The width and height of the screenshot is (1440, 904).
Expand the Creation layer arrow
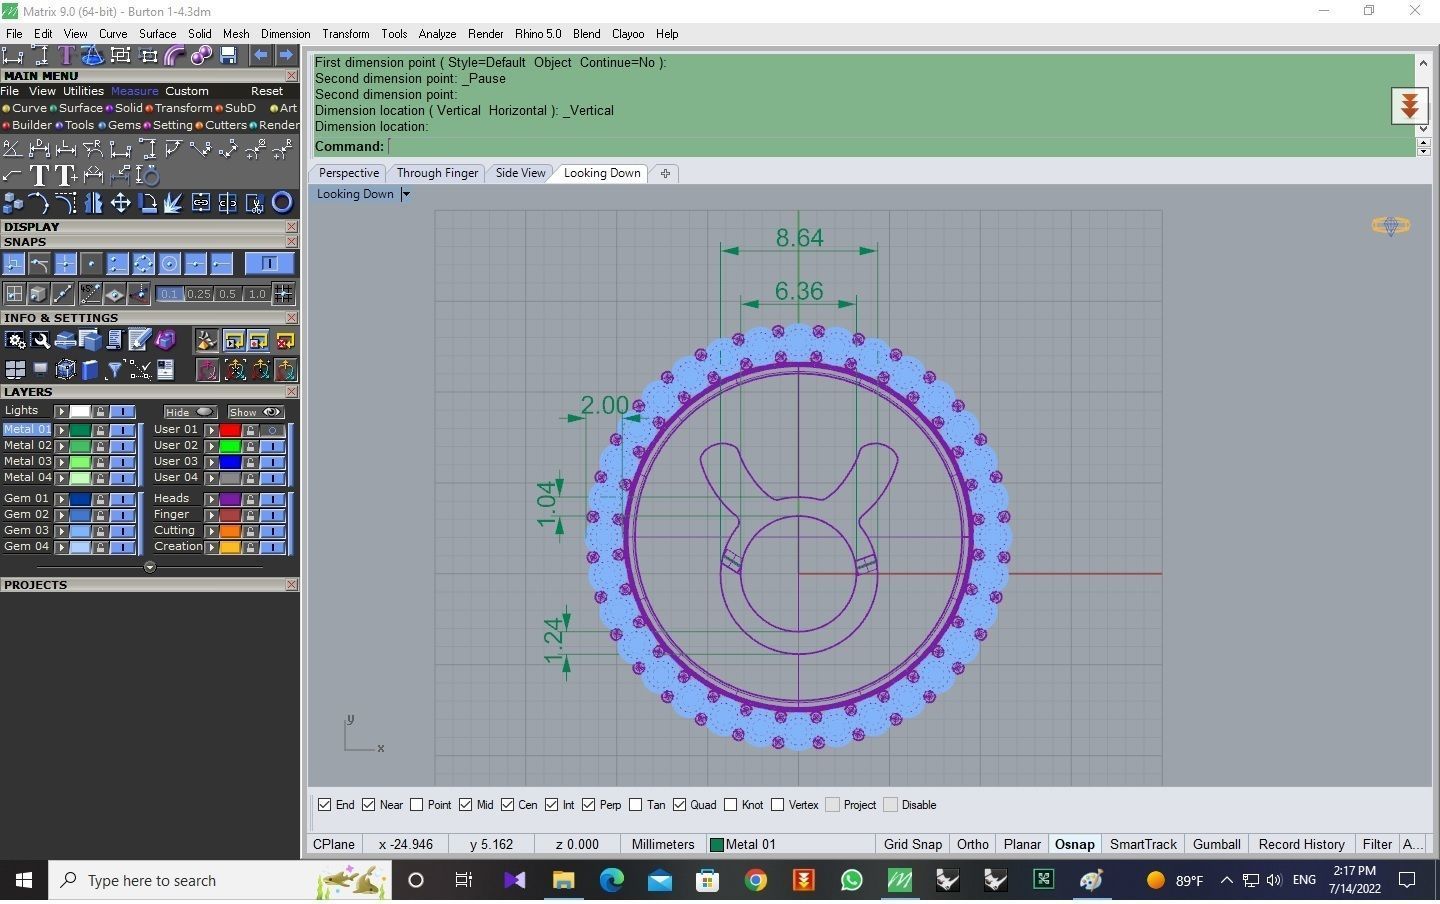[212, 547]
